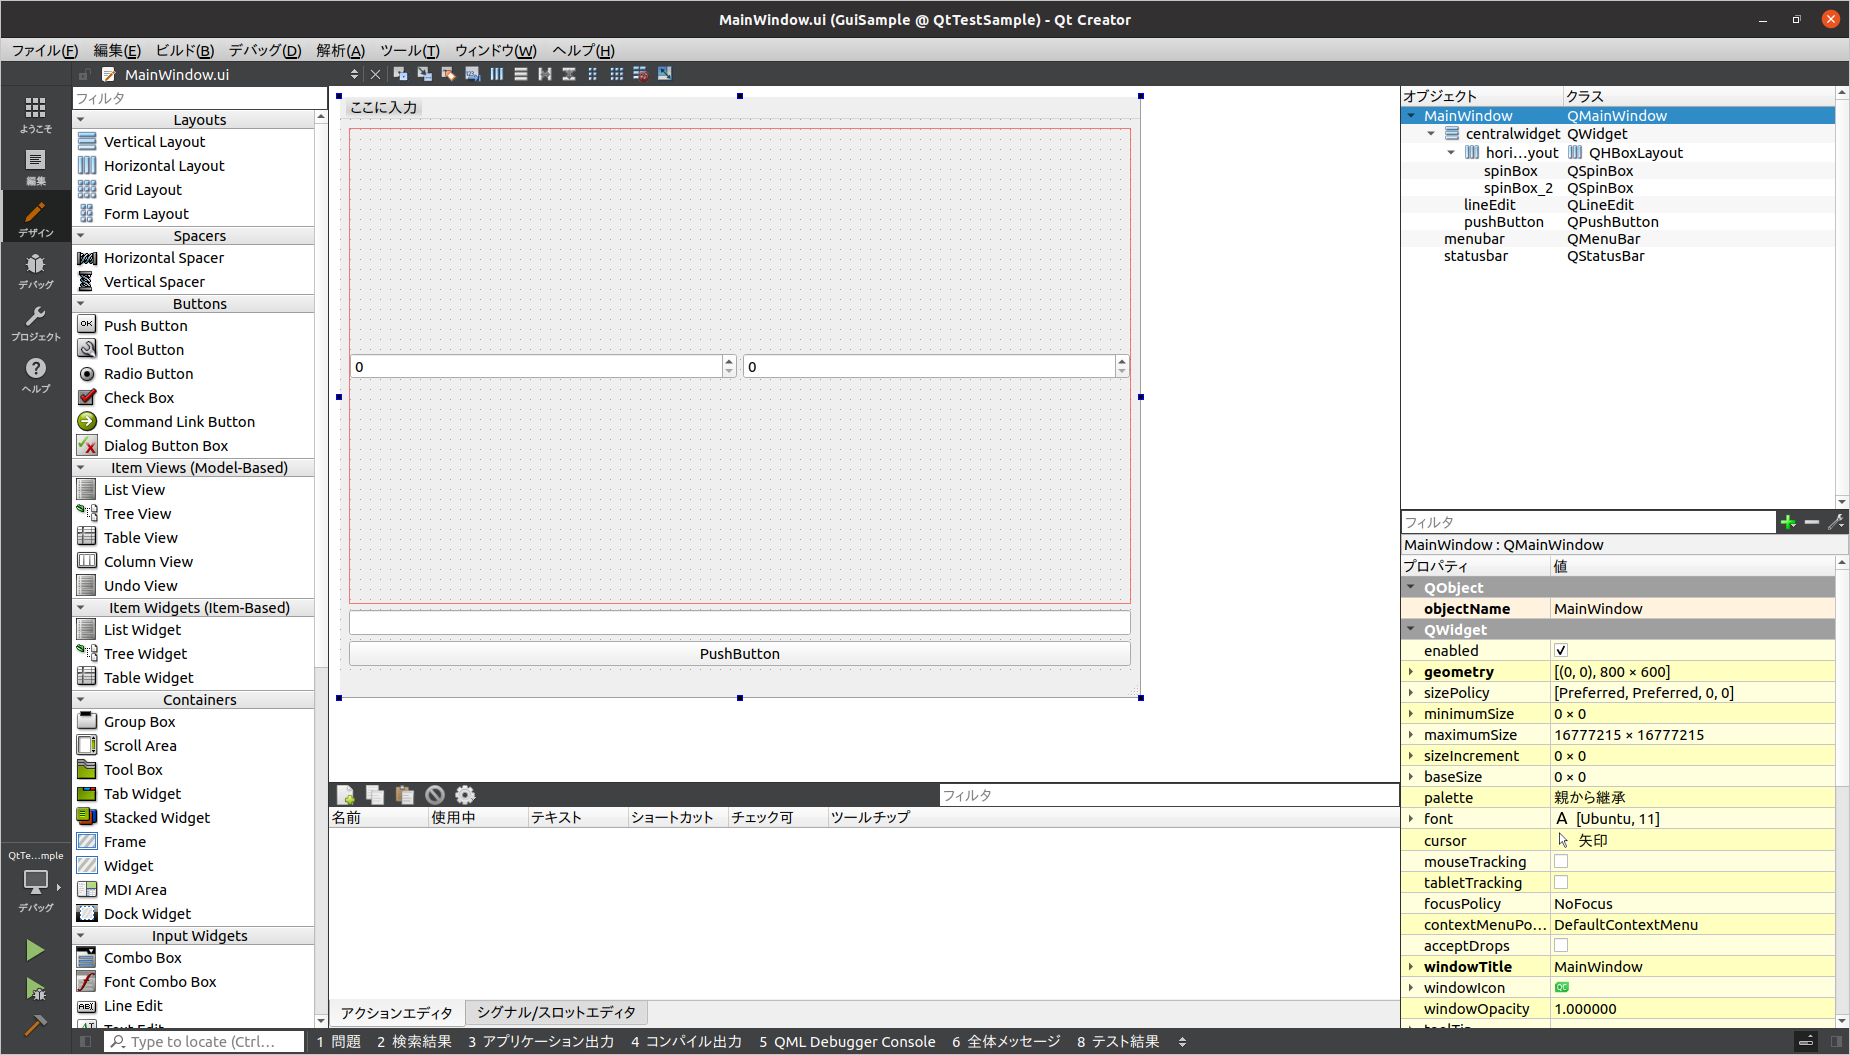Select the アクションエディタ tab
The image size is (1850, 1055).
tap(397, 1013)
